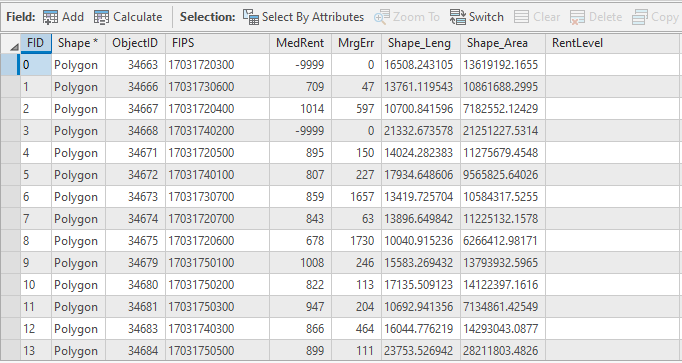682x363 pixels.
Task: Open the Calculate field tool
Action: [128, 17]
